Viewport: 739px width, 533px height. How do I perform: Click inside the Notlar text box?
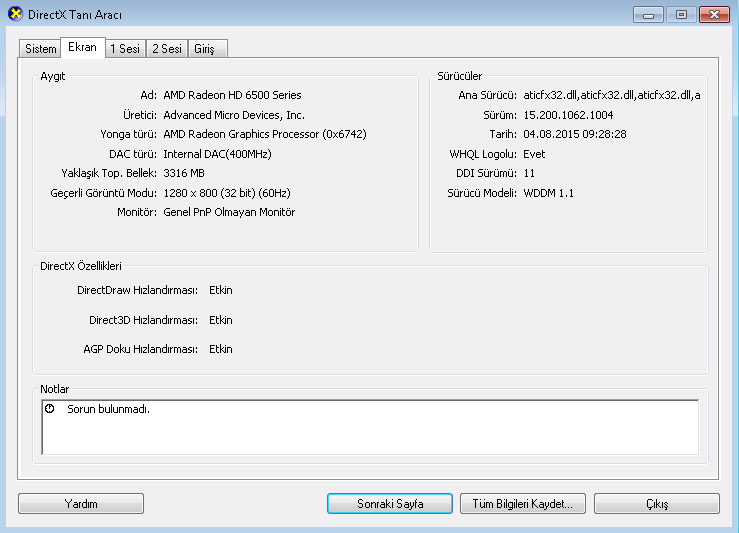[370, 427]
